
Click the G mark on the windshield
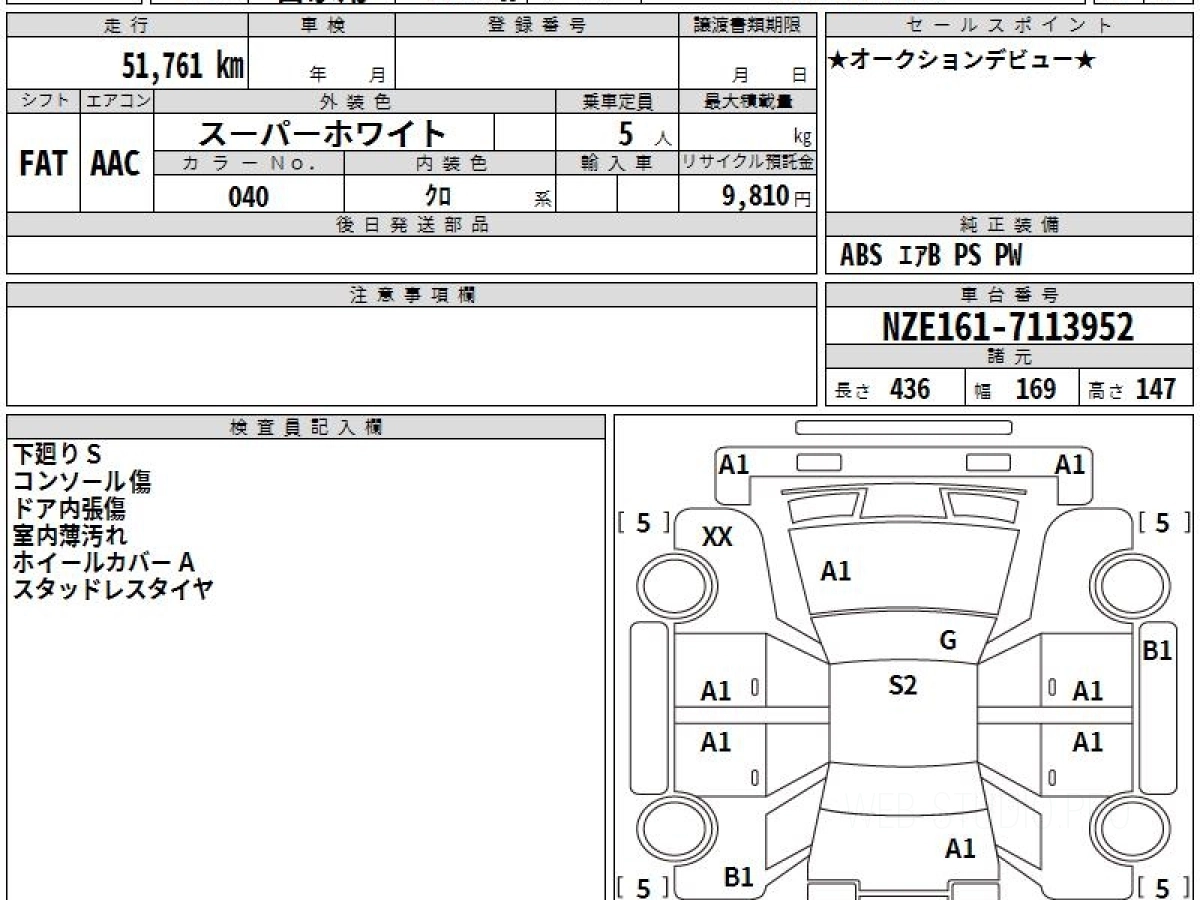click(x=948, y=641)
